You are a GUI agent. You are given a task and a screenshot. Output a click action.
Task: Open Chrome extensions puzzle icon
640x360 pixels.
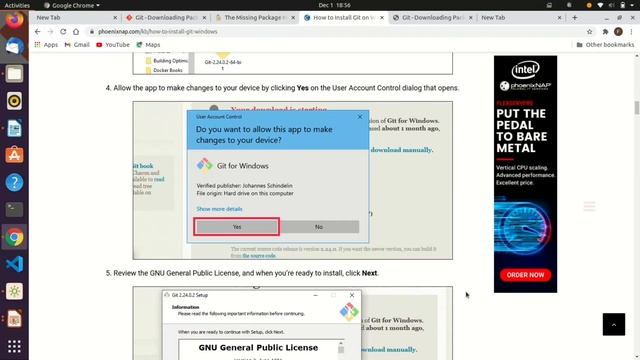tap(605, 31)
